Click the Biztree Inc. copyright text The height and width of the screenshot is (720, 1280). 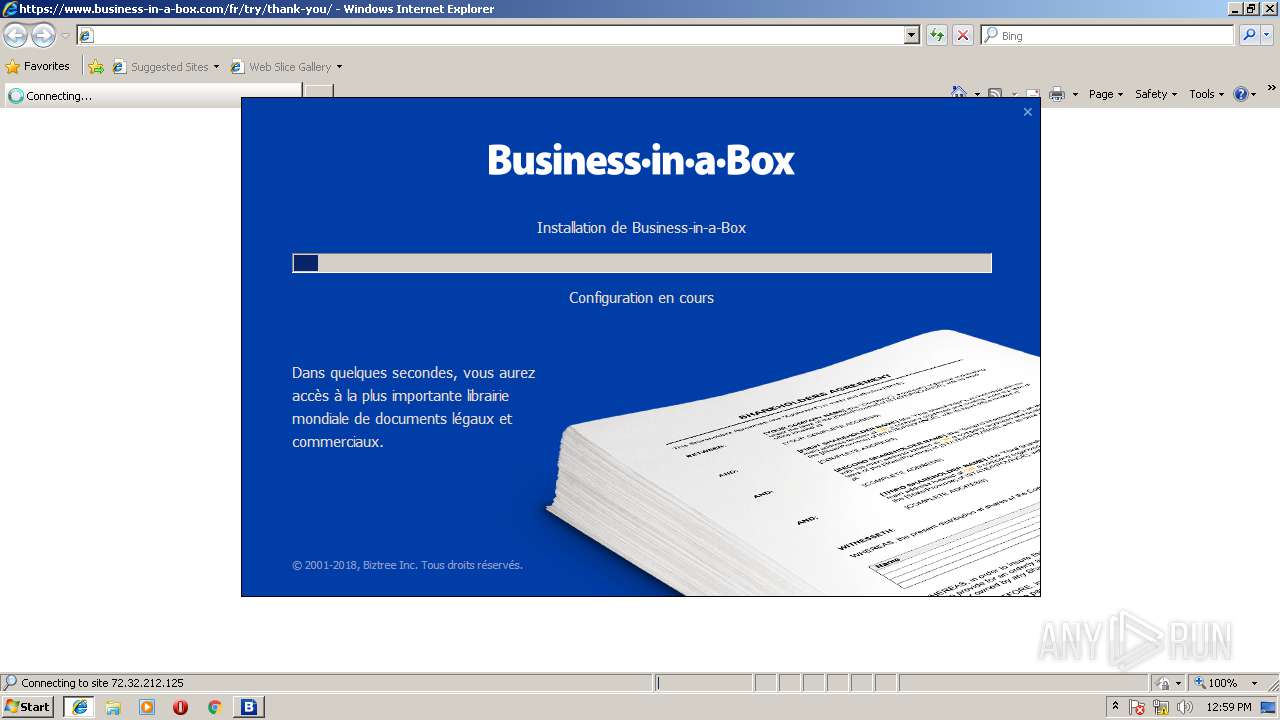(x=407, y=565)
